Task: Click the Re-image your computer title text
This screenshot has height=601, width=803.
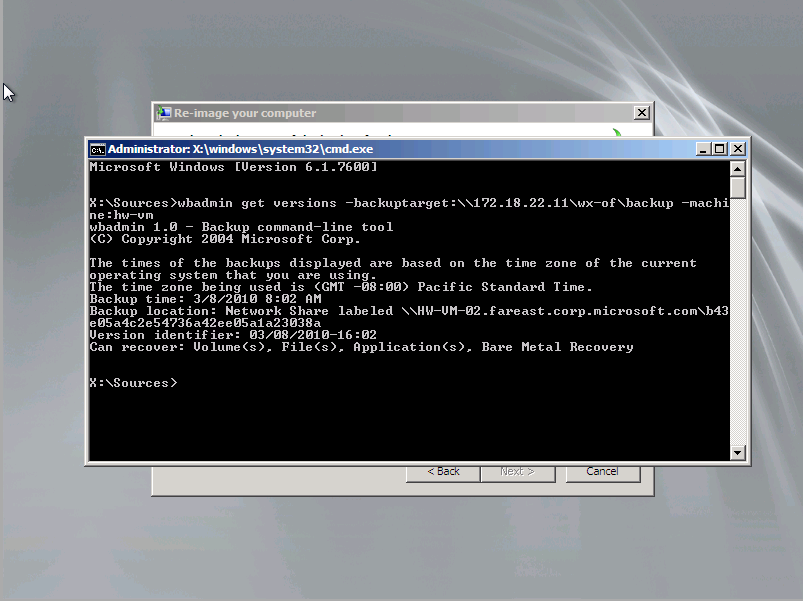Action: (245, 113)
